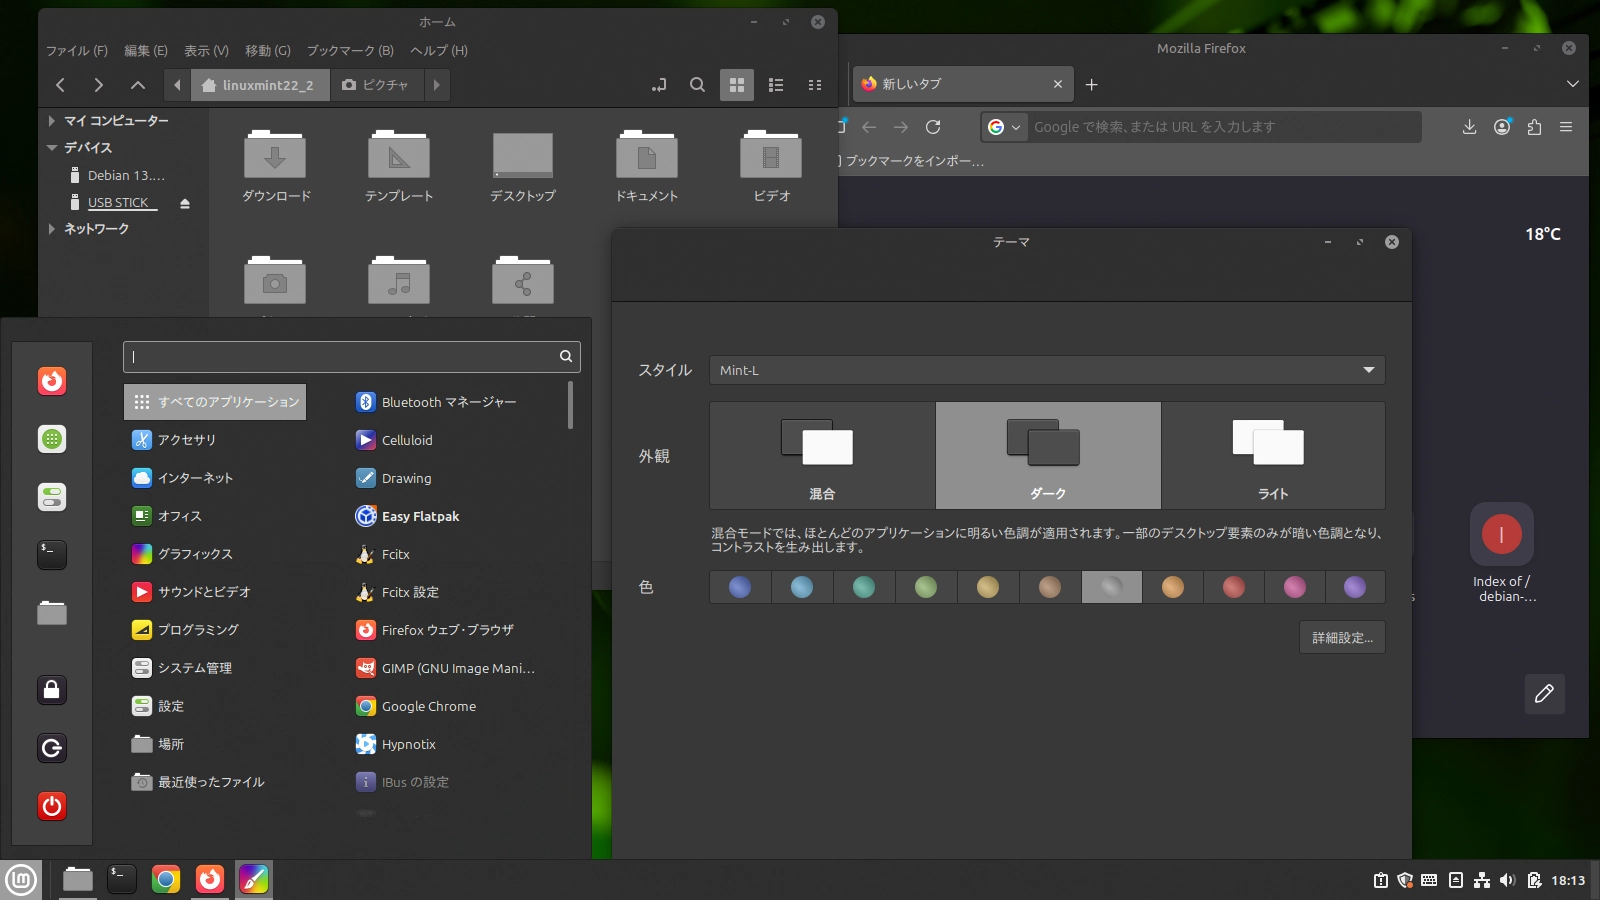
Task: Click the lock screen icon in menu
Action: pos(52,690)
